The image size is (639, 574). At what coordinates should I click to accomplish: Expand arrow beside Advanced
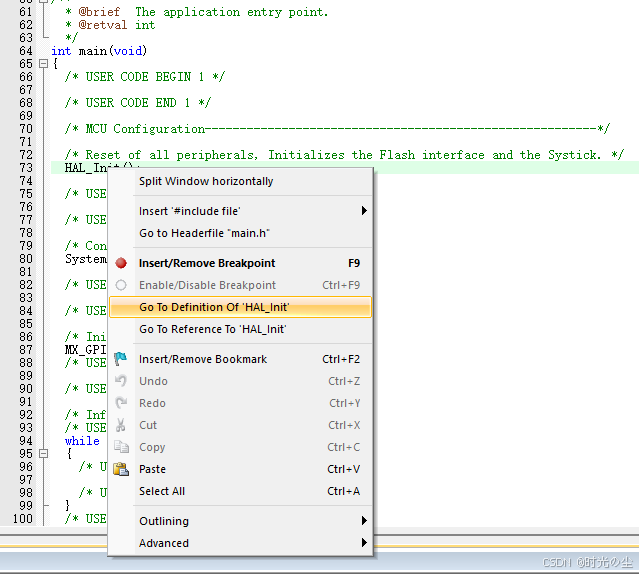point(364,543)
